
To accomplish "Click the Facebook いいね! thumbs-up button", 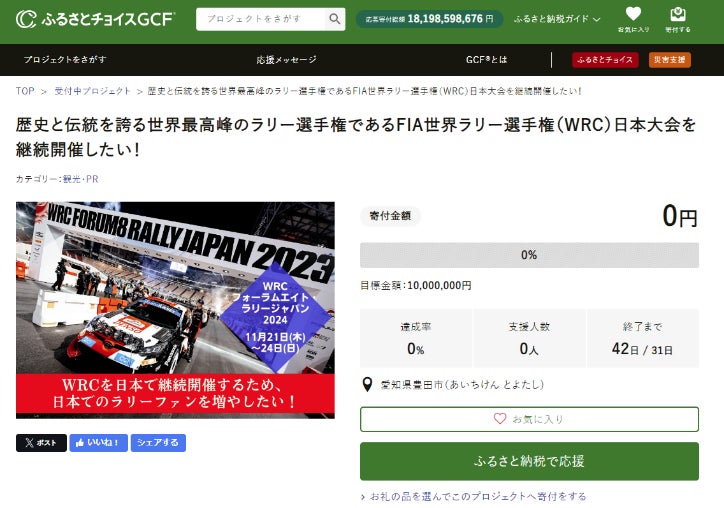I will click(x=98, y=443).
